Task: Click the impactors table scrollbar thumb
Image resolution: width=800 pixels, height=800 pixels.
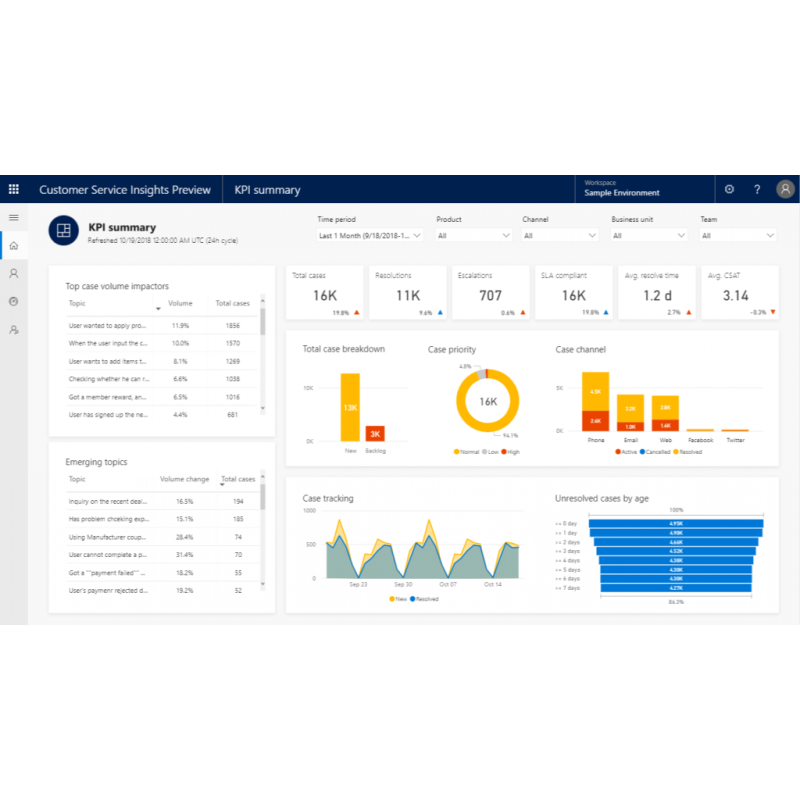Action: pyautogui.click(x=263, y=321)
